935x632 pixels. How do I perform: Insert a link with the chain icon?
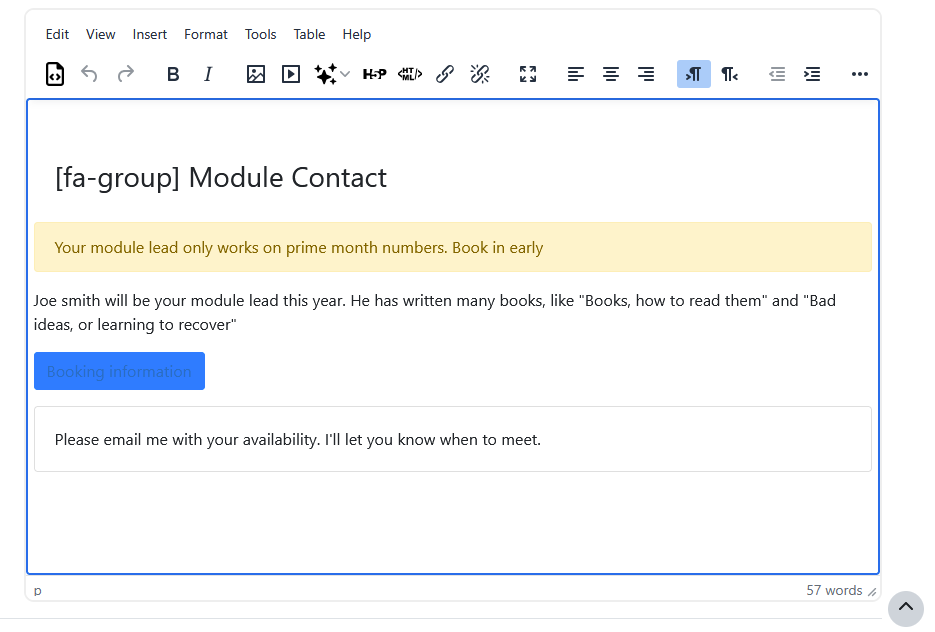445,74
